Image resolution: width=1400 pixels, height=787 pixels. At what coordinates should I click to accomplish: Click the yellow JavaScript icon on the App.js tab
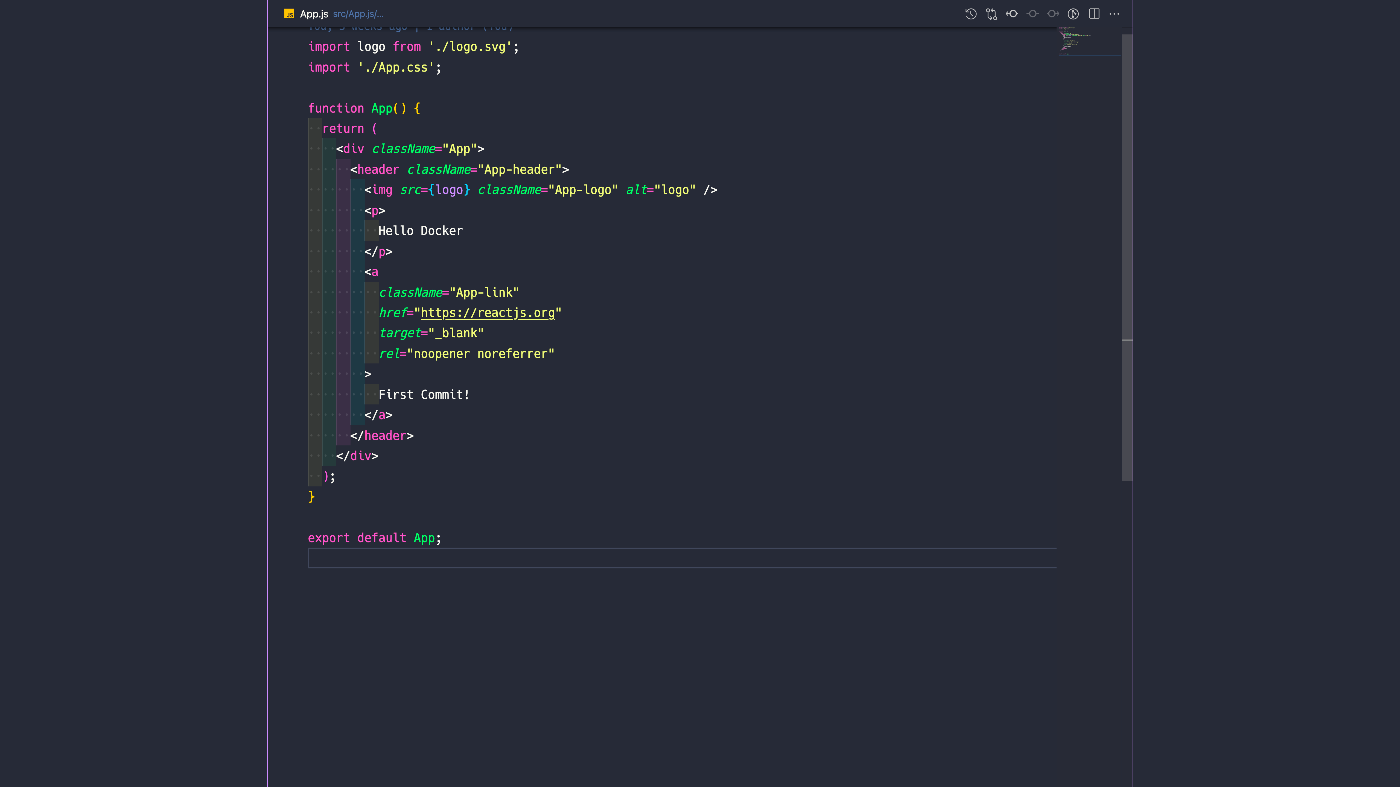click(x=289, y=14)
